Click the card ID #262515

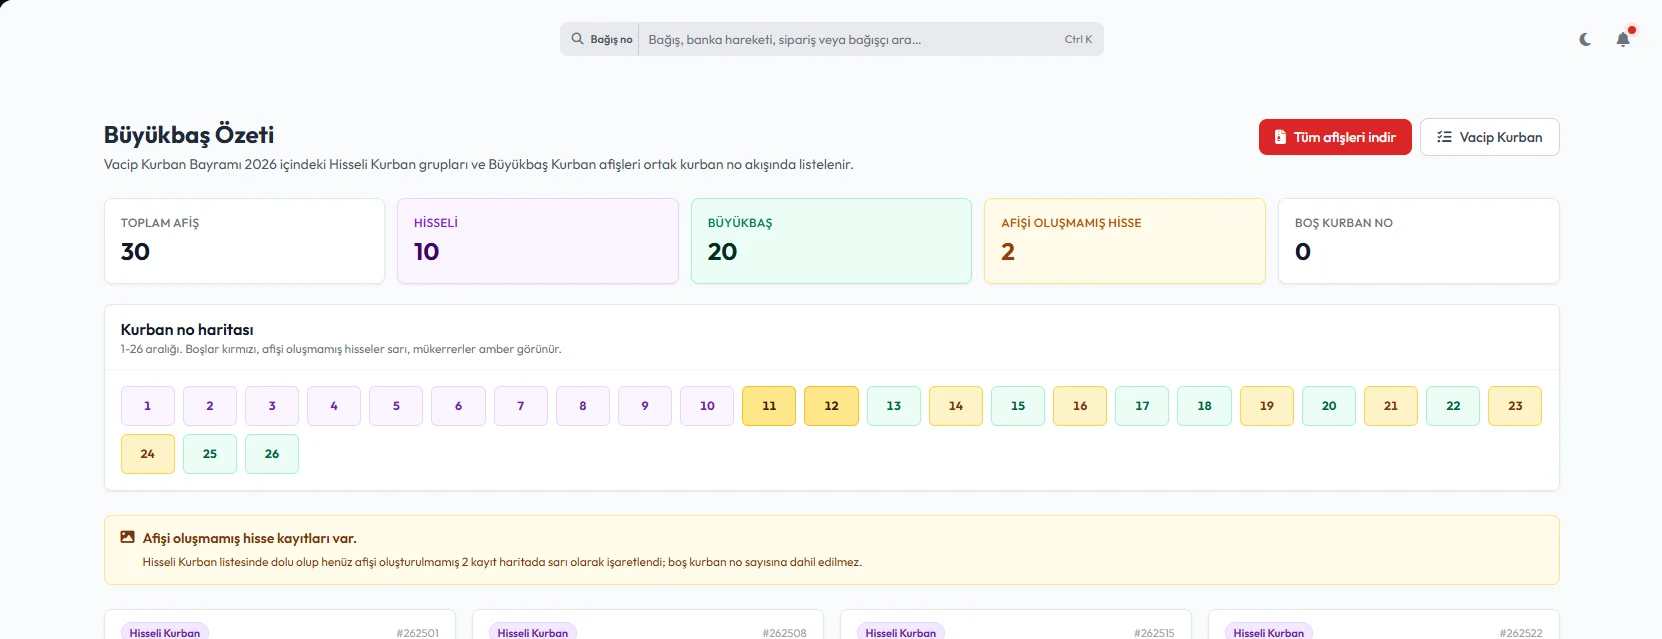coord(1154,633)
